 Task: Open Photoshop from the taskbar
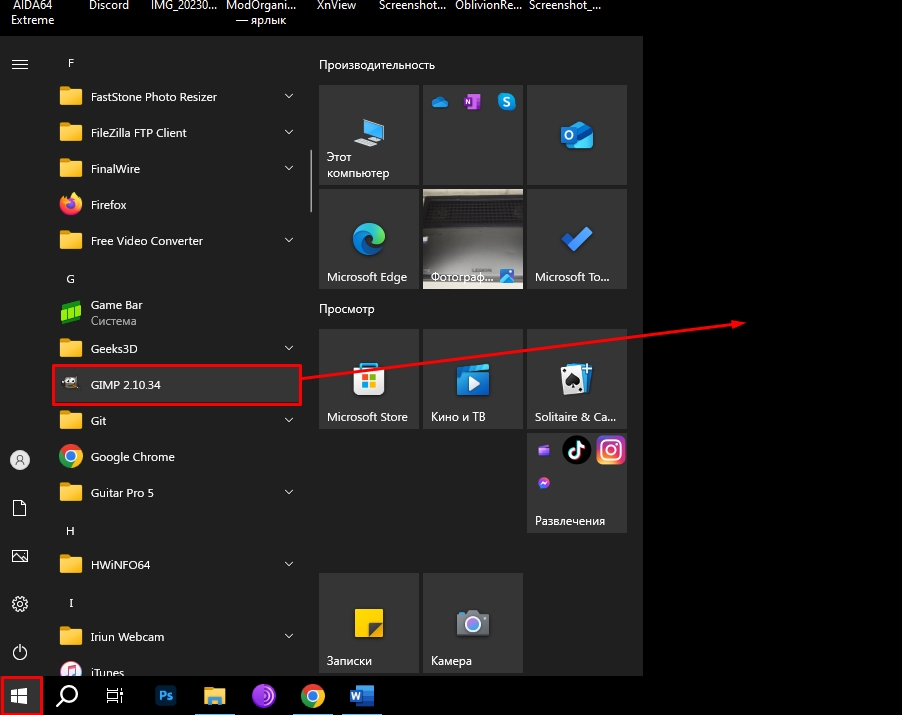166,696
